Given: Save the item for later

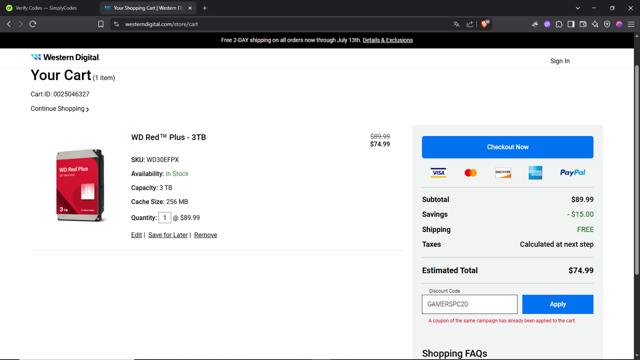Looking at the screenshot, I should 168,235.
